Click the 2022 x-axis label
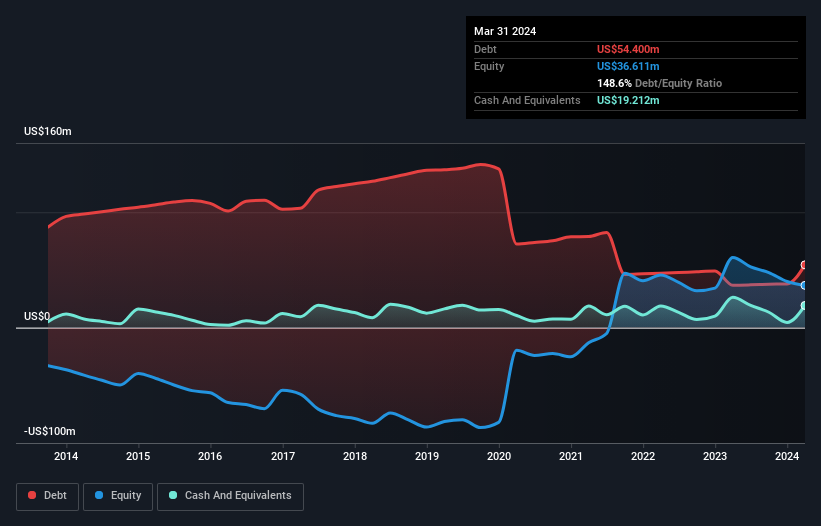Viewport: 821px width, 526px height. click(643, 456)
